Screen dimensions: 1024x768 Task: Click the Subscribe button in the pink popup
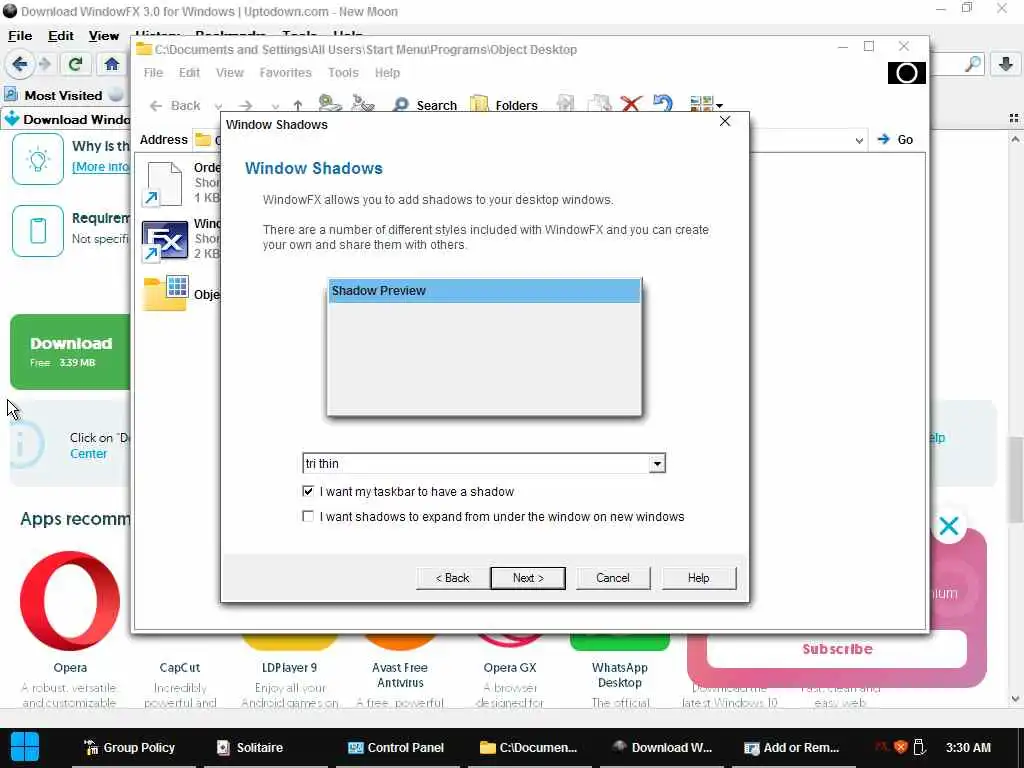837,648
